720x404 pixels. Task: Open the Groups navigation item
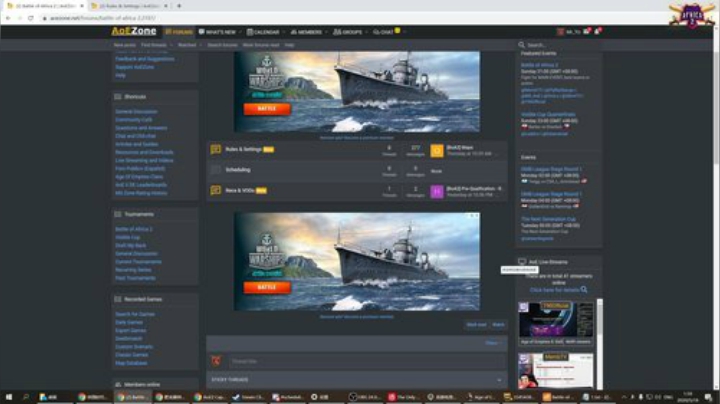coord(348,32)
